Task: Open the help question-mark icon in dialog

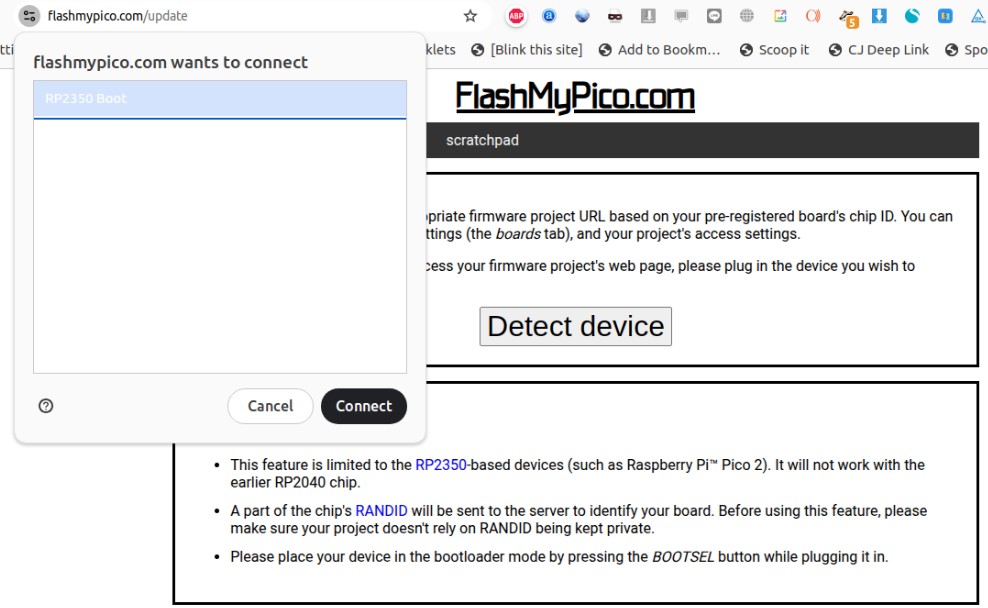Action: point(46,406)
